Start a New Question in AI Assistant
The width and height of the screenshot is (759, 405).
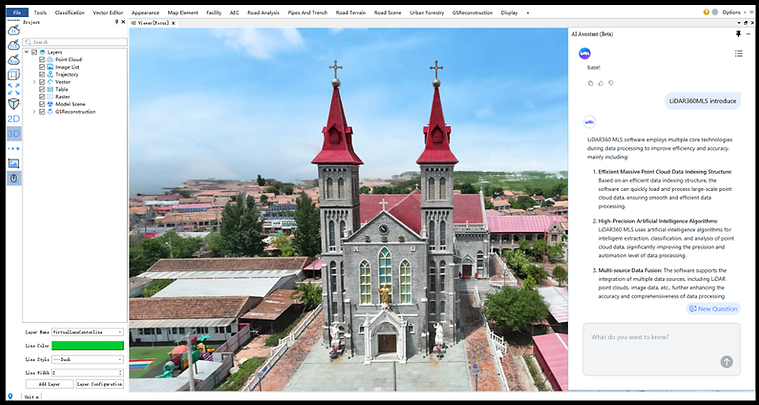click(x=713, y=309)
